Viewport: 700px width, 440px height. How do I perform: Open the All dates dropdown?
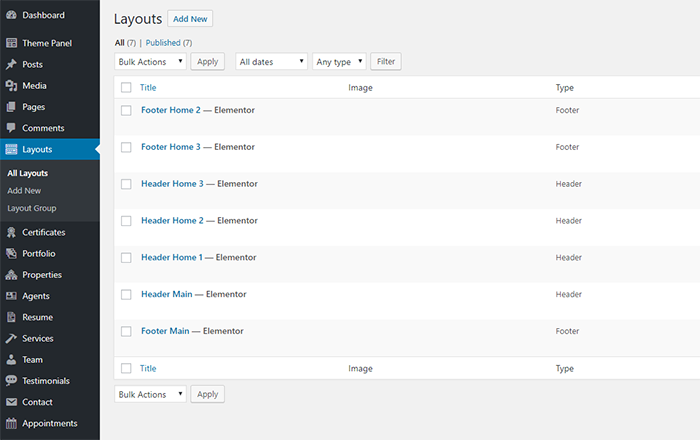tap(271, 62)
